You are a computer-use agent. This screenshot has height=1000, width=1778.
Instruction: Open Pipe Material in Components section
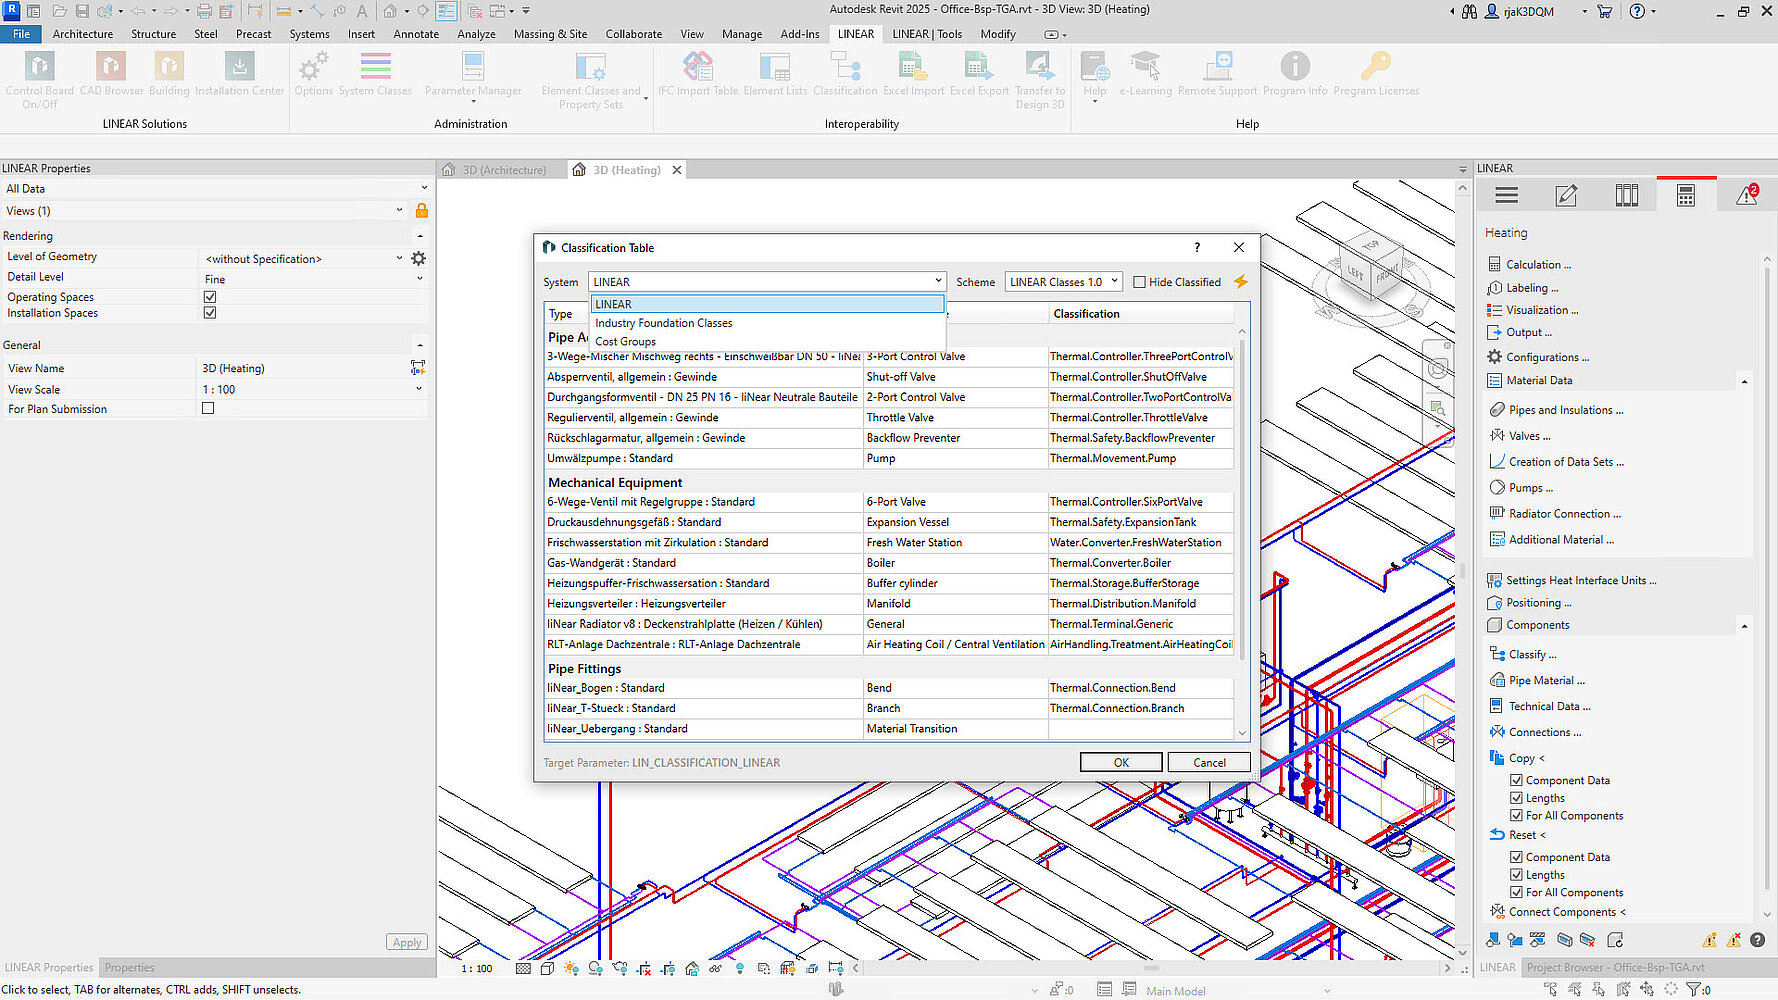tap(1546, 680)
